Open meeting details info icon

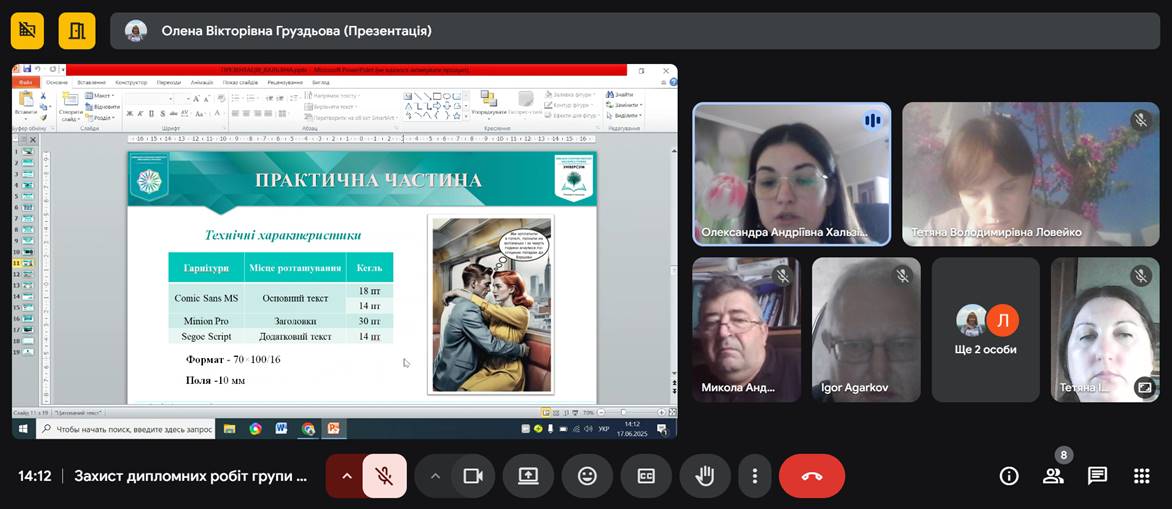1009,476
